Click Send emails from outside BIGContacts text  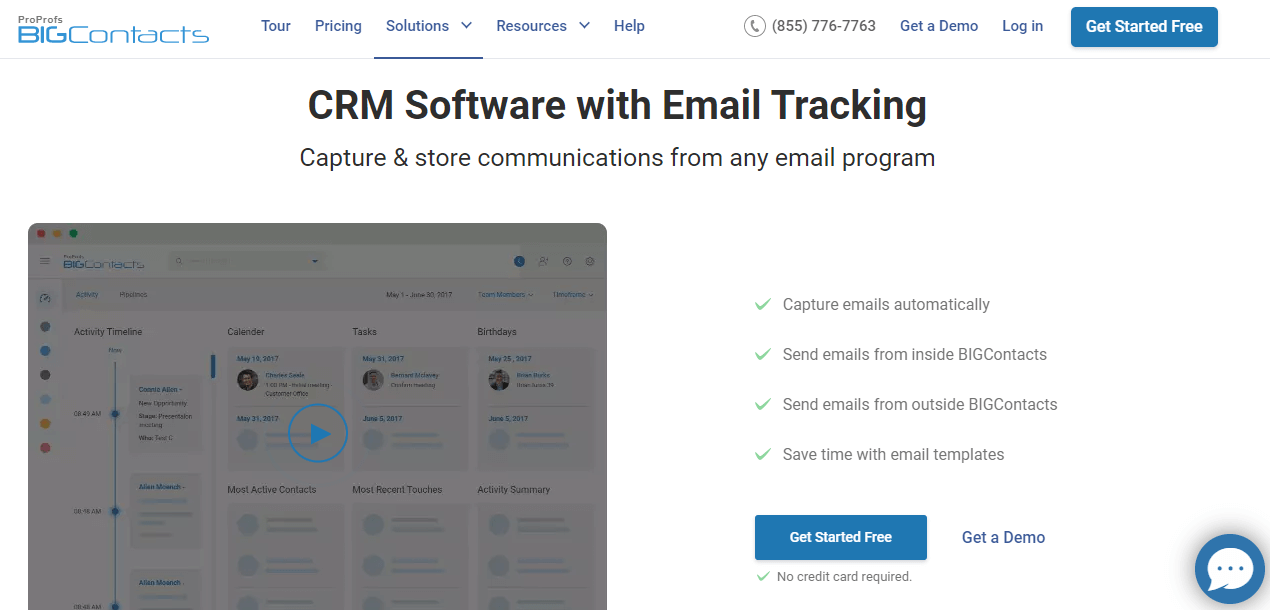coord(920,404)
